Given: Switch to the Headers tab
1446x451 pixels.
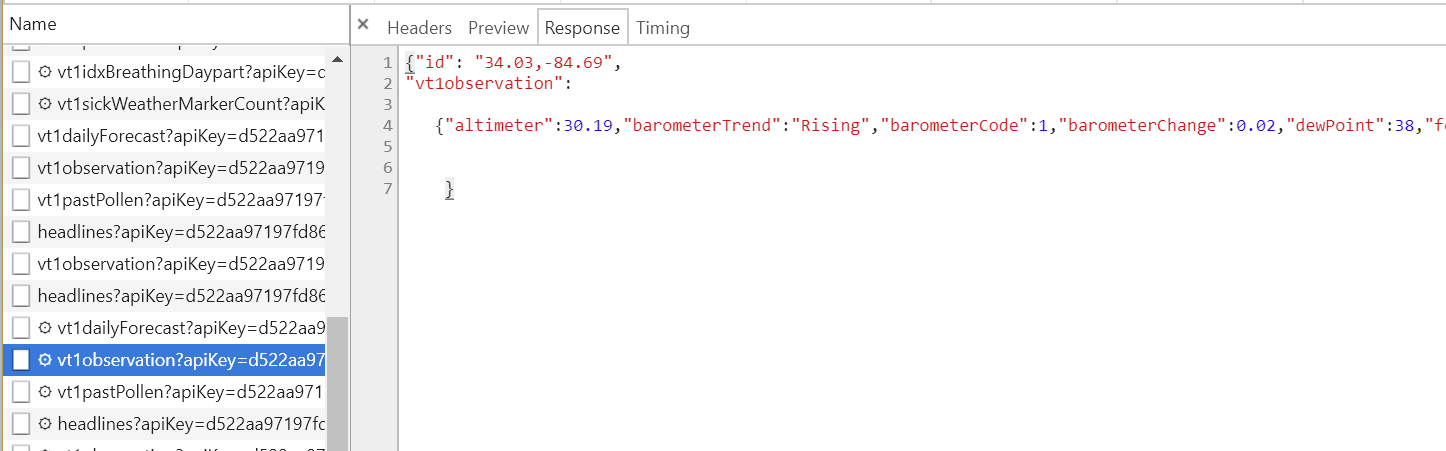Looking at the screenshot, I should pos(419,28).
